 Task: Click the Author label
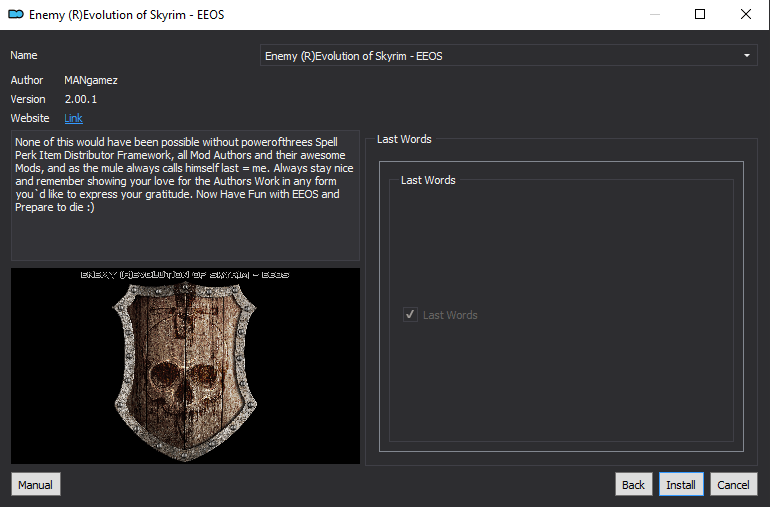(x=27, y=80)
